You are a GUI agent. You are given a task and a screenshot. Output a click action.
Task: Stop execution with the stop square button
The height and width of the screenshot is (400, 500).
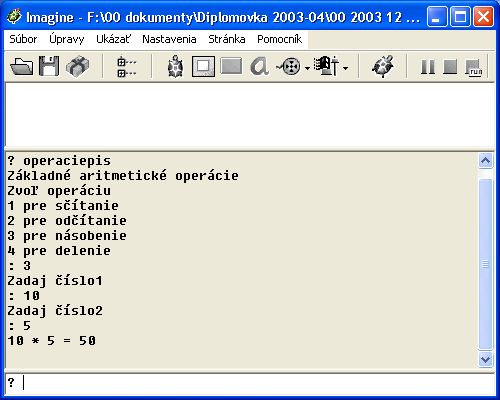pos(450,67)
